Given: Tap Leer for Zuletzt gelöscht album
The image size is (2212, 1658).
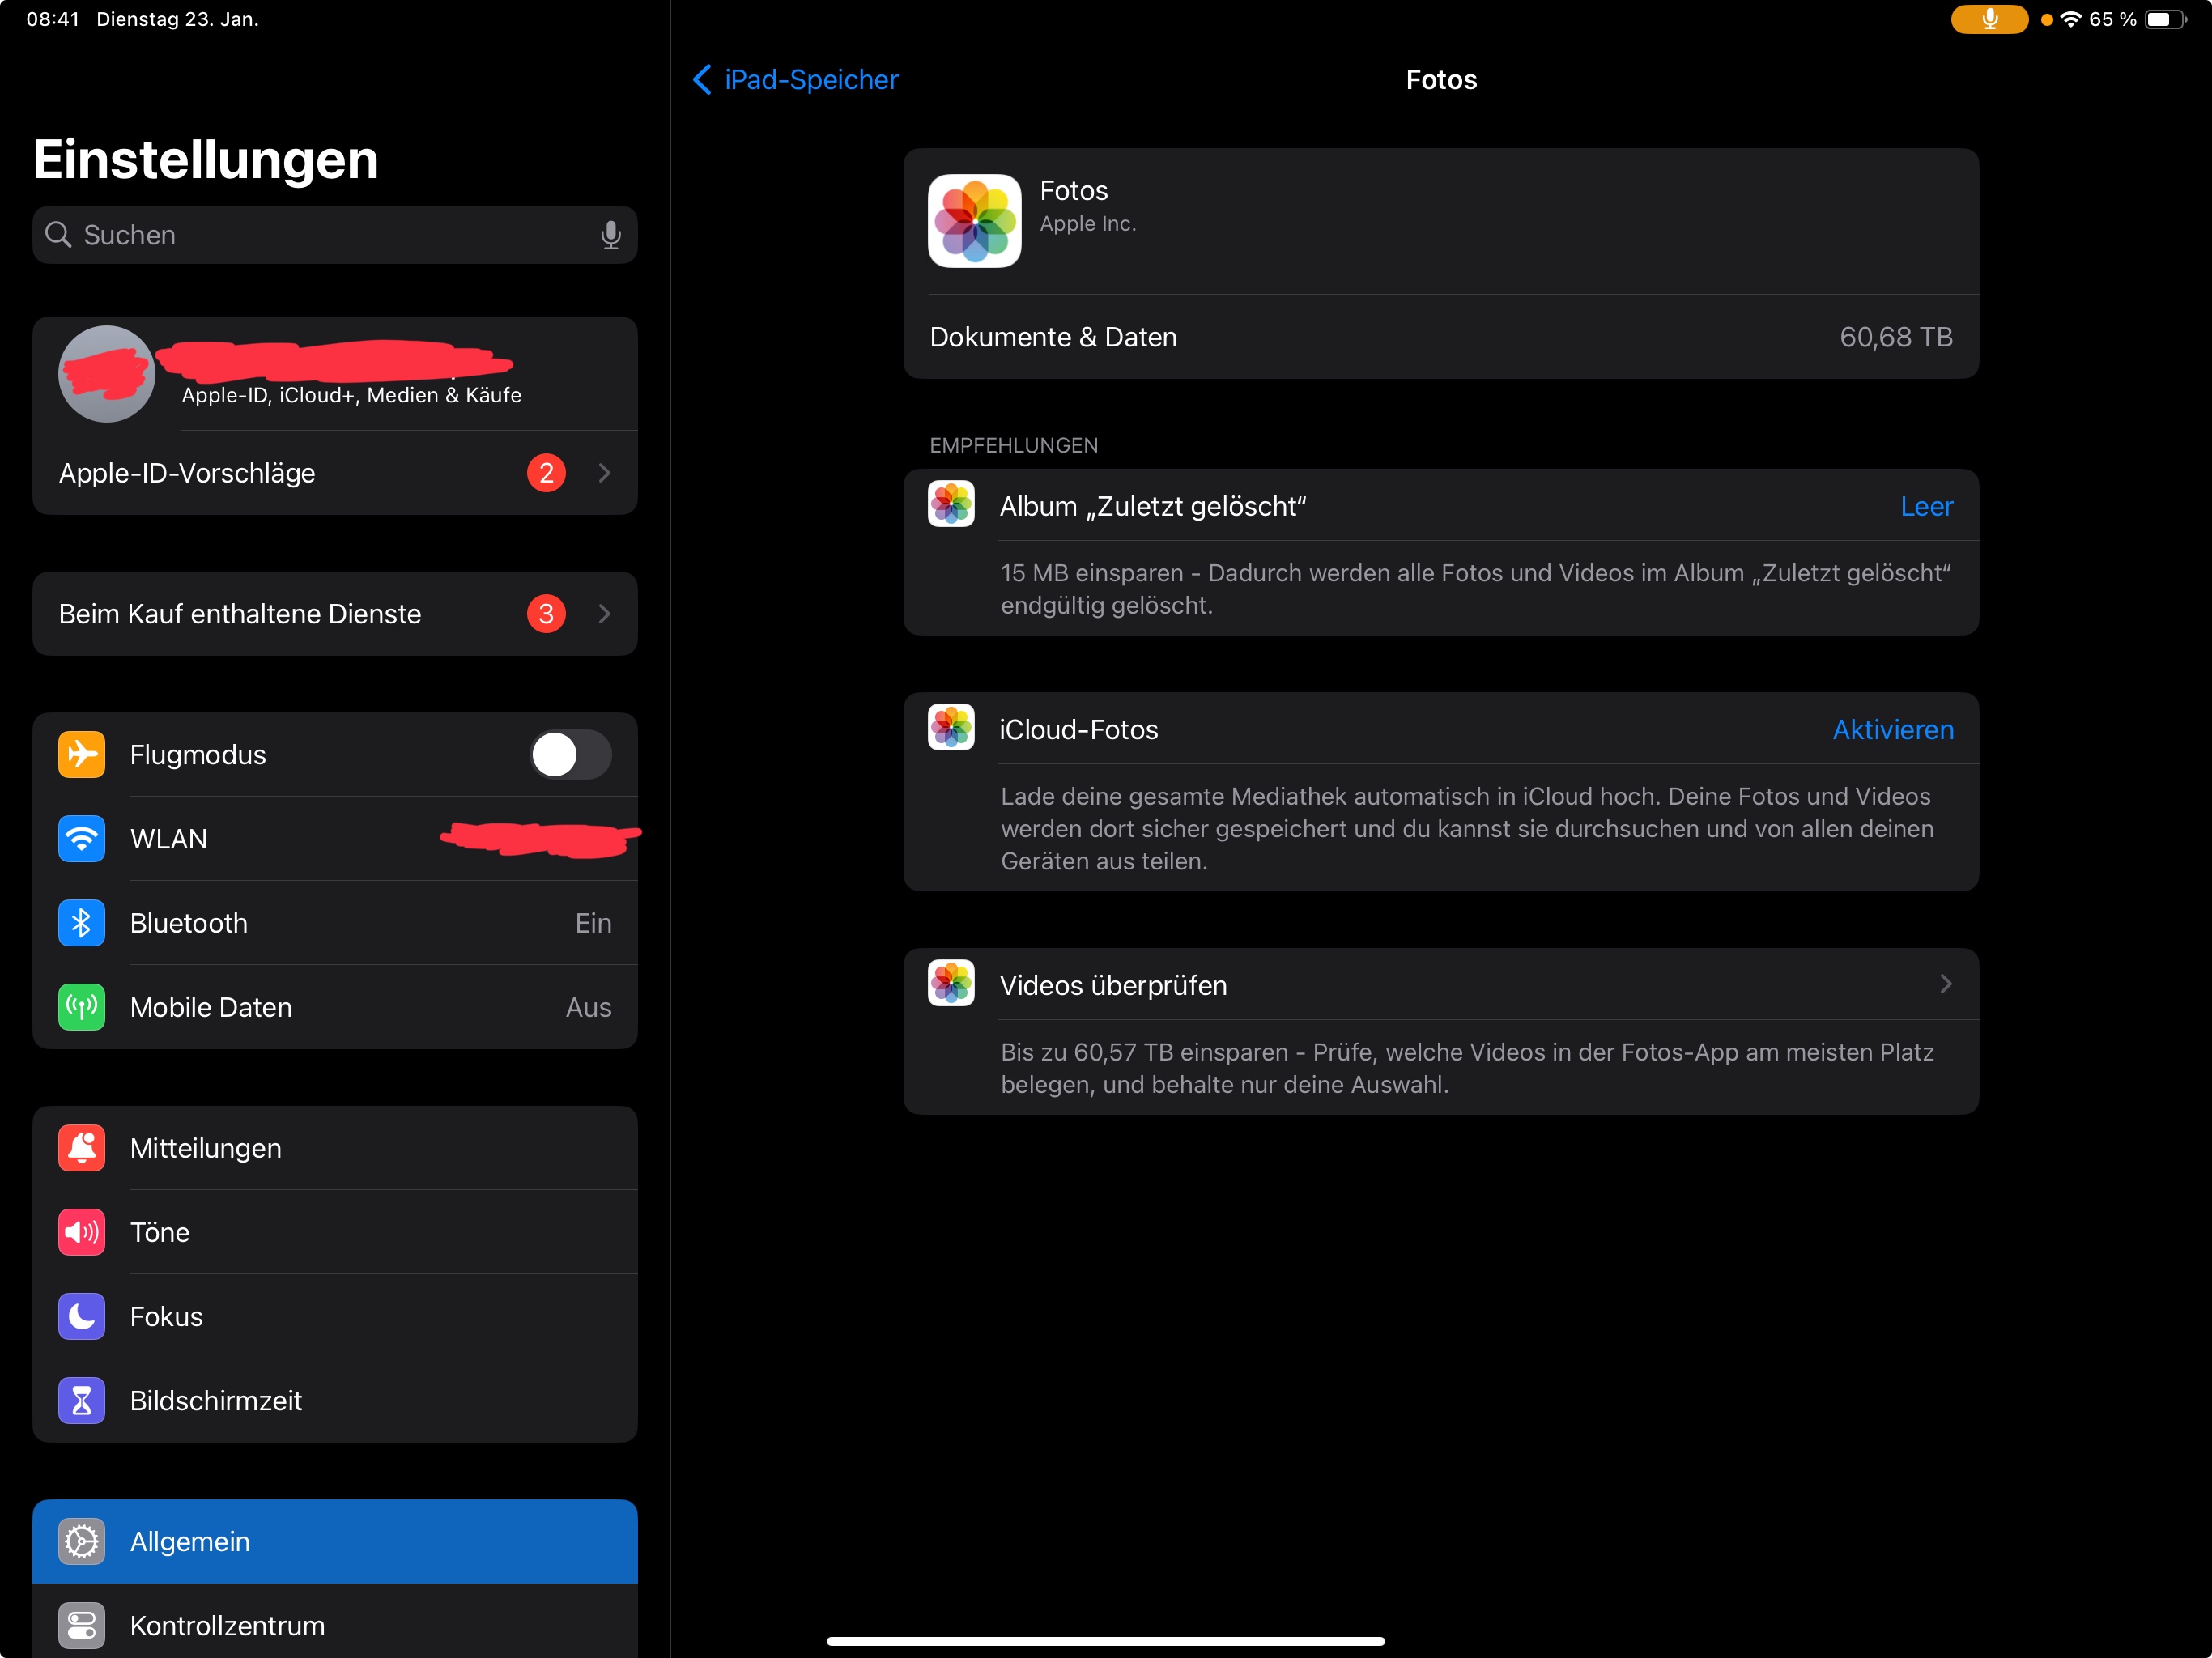Looking at the screenshot, I should click(1925, 507).
